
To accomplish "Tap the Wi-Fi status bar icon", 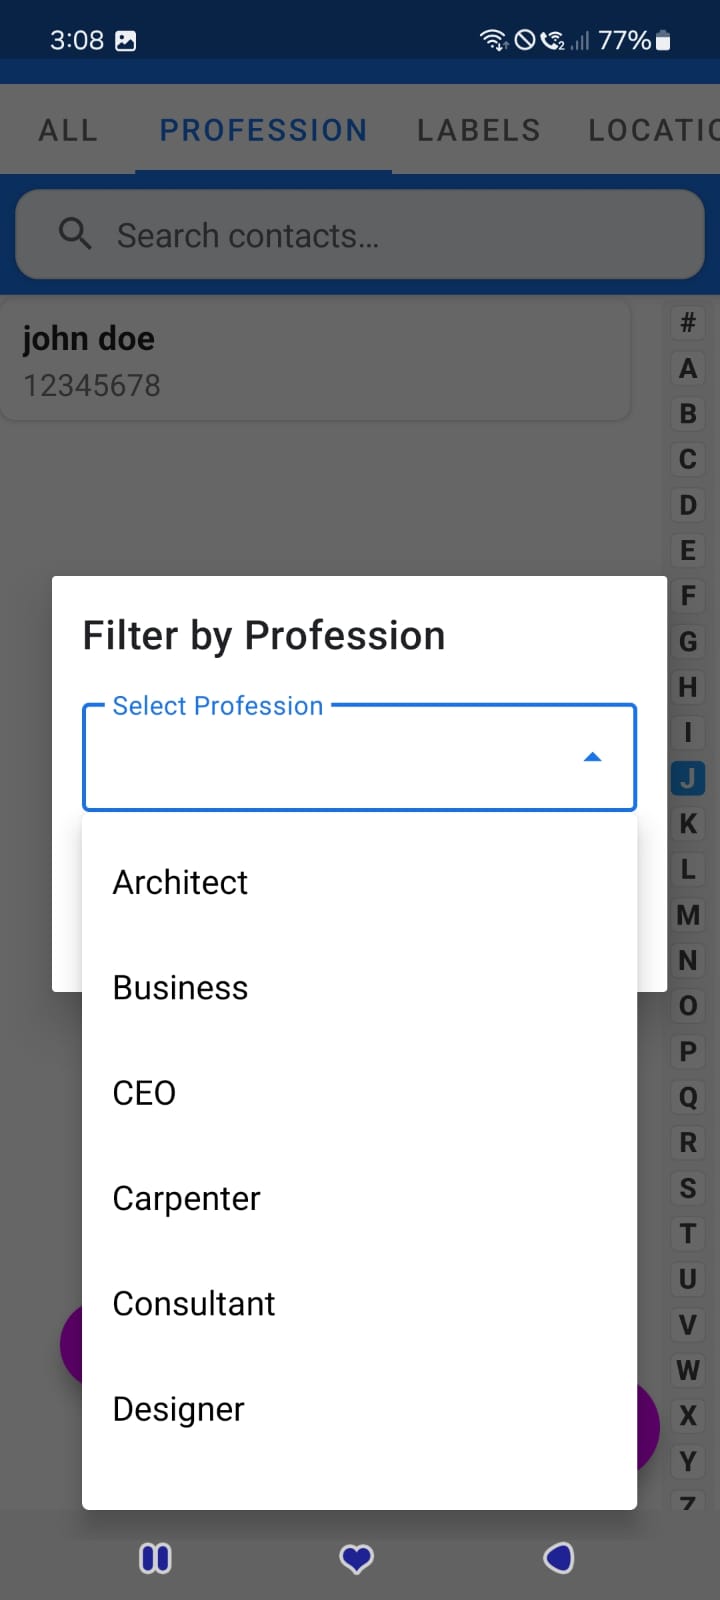I will (x=494, y=40).
